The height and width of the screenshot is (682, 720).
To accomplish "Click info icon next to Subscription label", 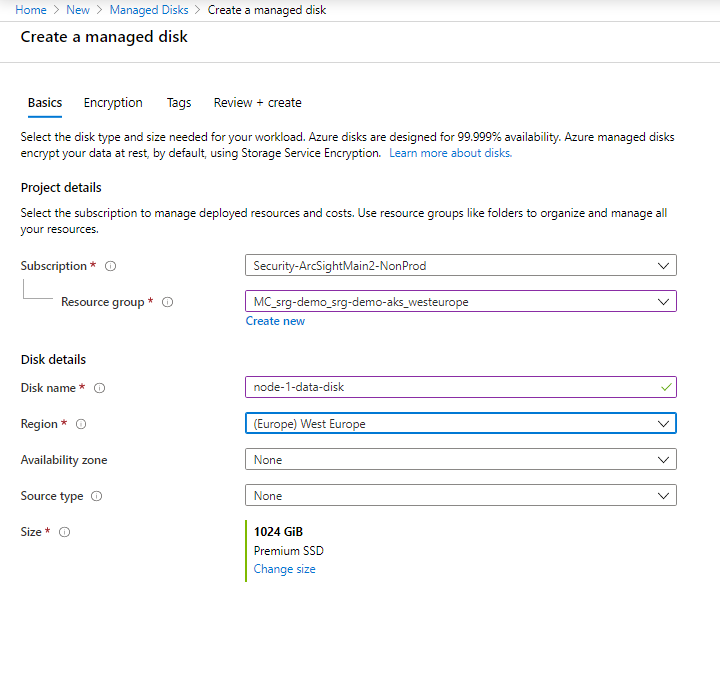I will [x=111, y=266].
